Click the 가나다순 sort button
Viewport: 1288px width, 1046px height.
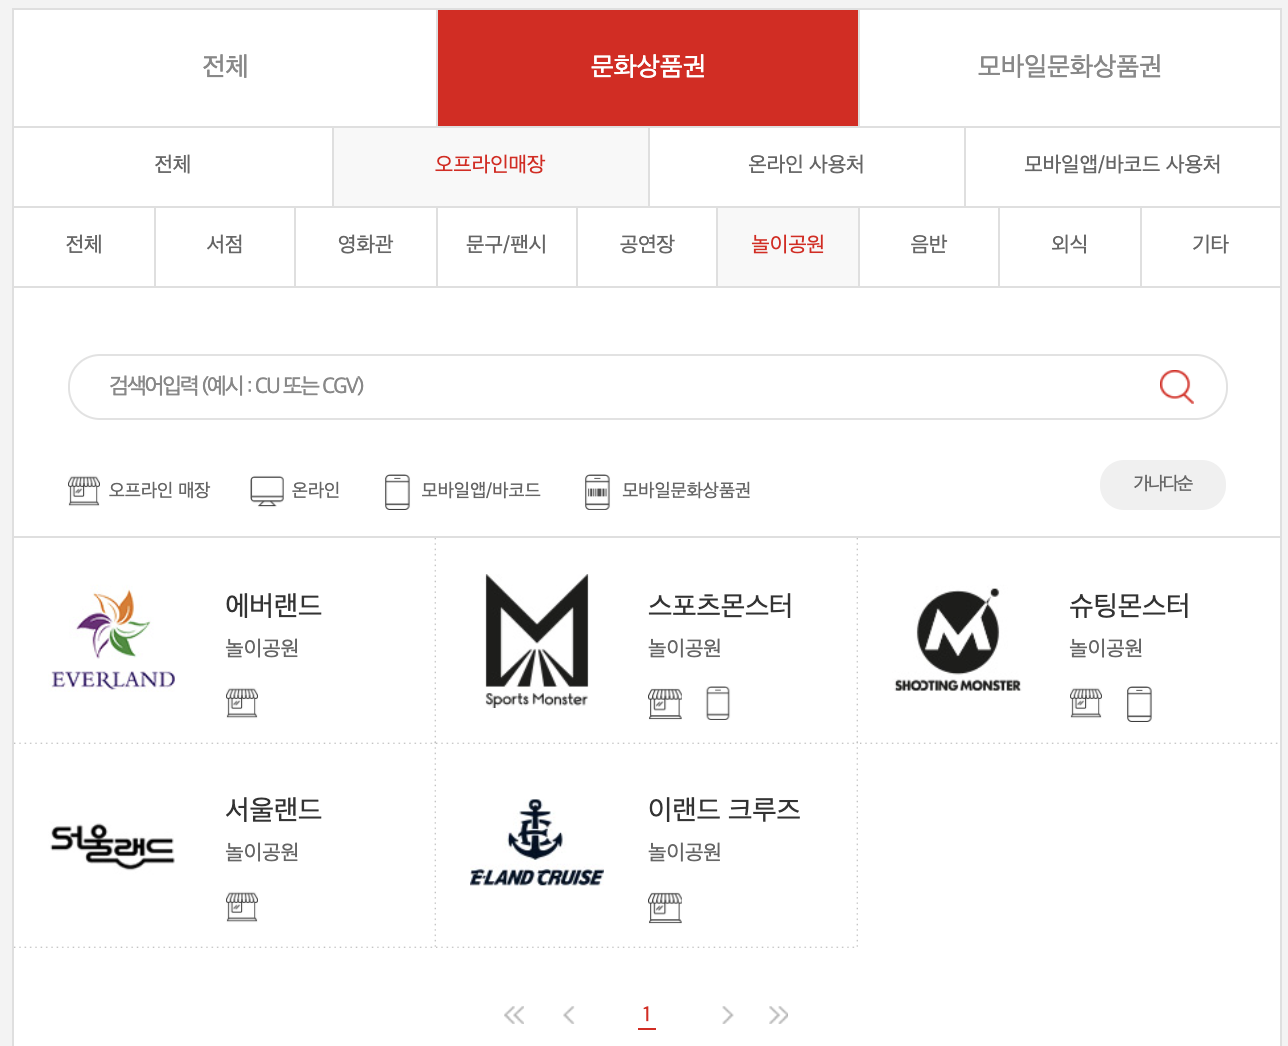[x=1162, y=484]
